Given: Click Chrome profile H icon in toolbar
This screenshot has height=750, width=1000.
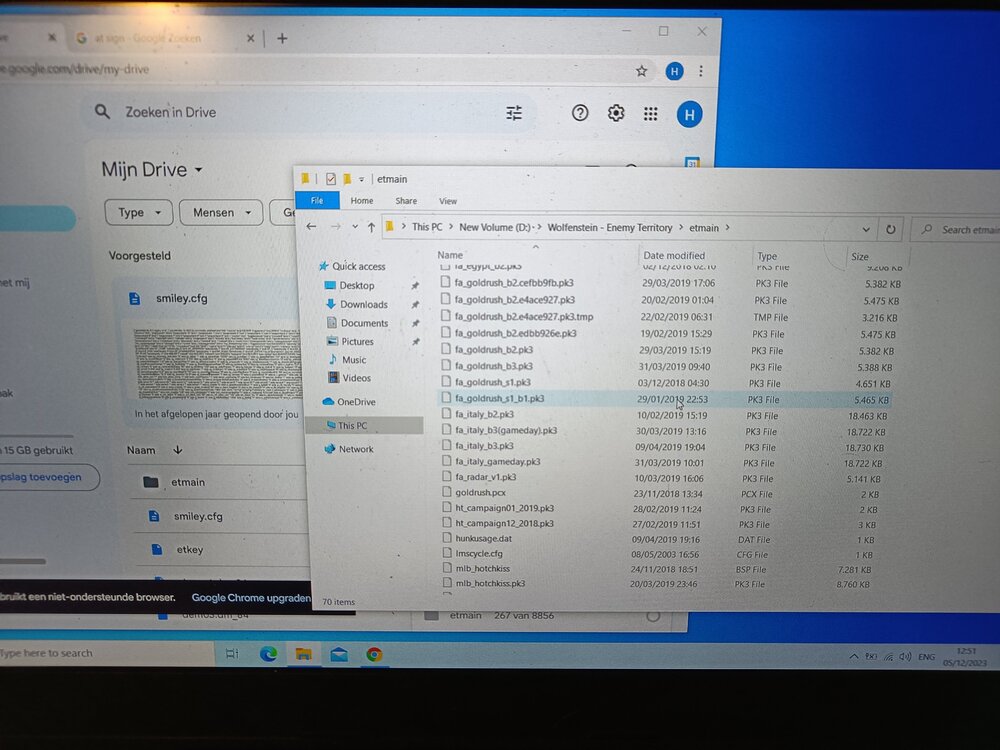Looking at the screenshot, I should (674, 71).
